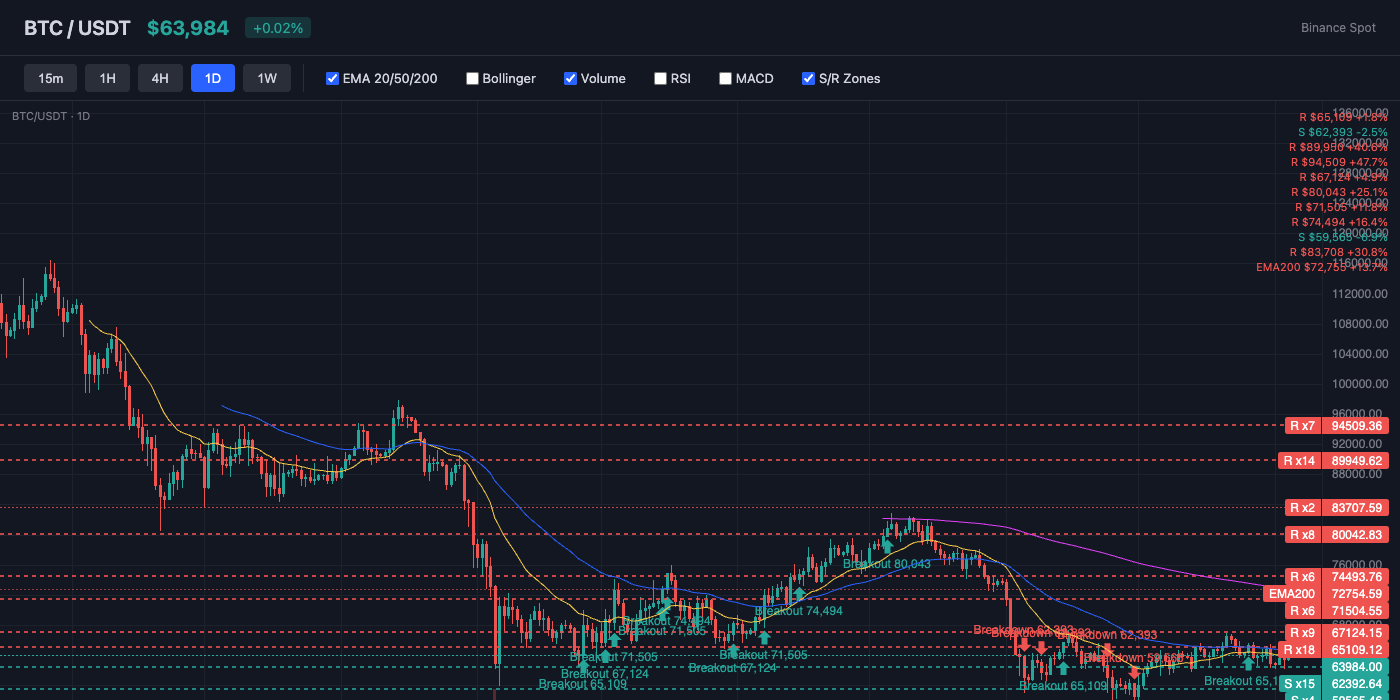1400x700 pixels.
Task: Click the BTC / USDT pair title
Action: pyautogui.click(x=77, y=28)
